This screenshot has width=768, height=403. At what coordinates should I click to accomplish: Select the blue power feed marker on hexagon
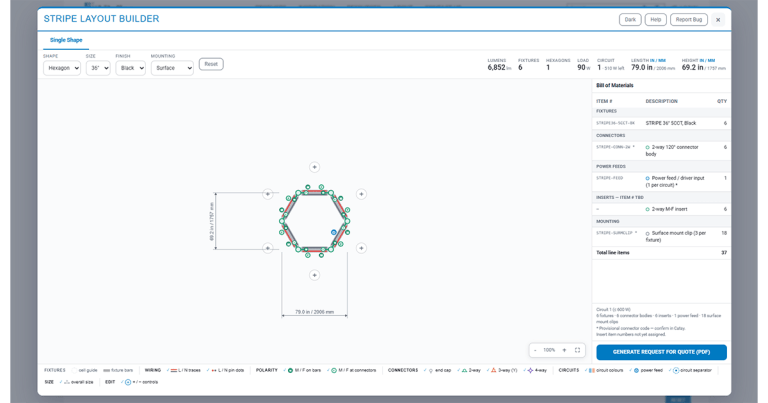(334, 232)
